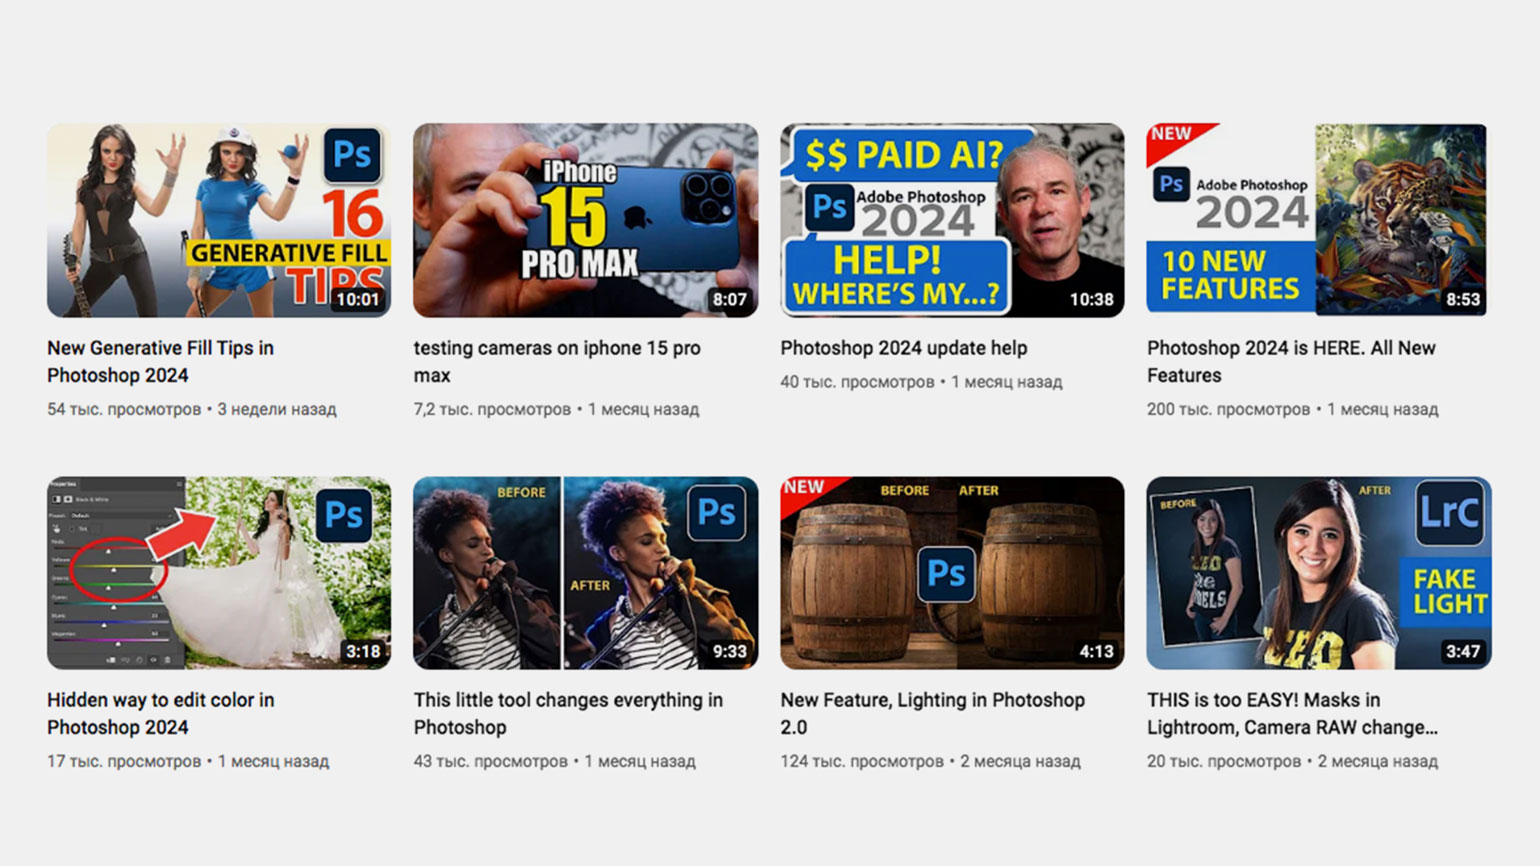
Task: Click title 'Photoshop 2024 is HERE. All New Features'
Action: tap(1291, 361)
